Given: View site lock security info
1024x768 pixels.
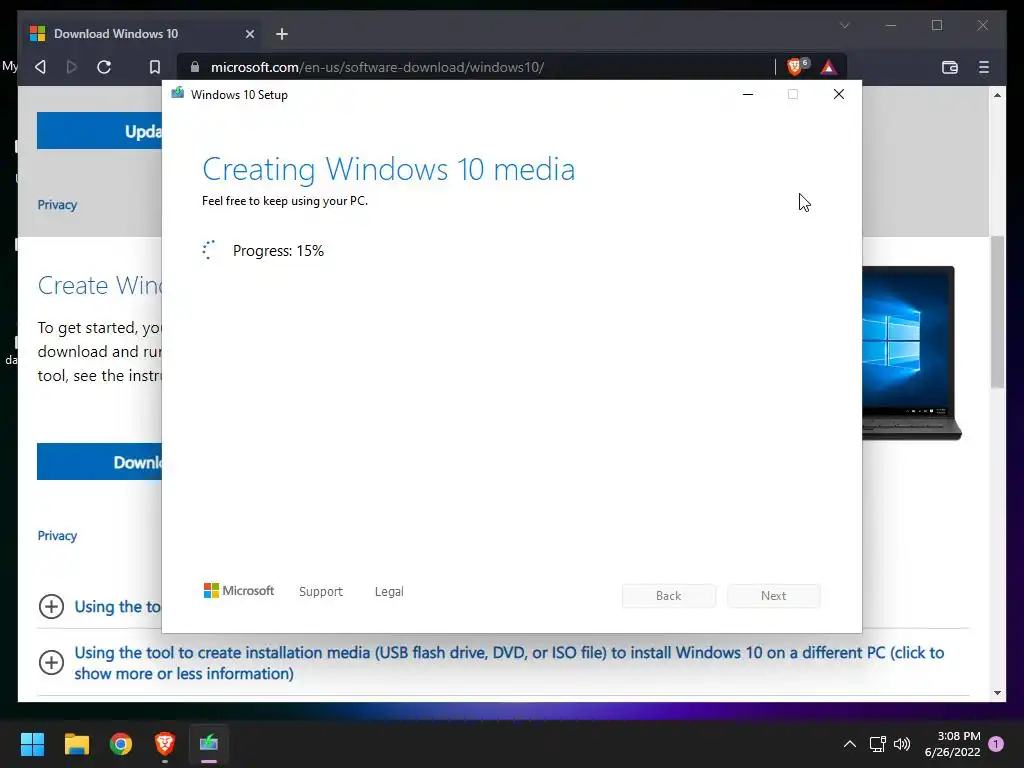Looking at the screenshot, I should 195,67.
